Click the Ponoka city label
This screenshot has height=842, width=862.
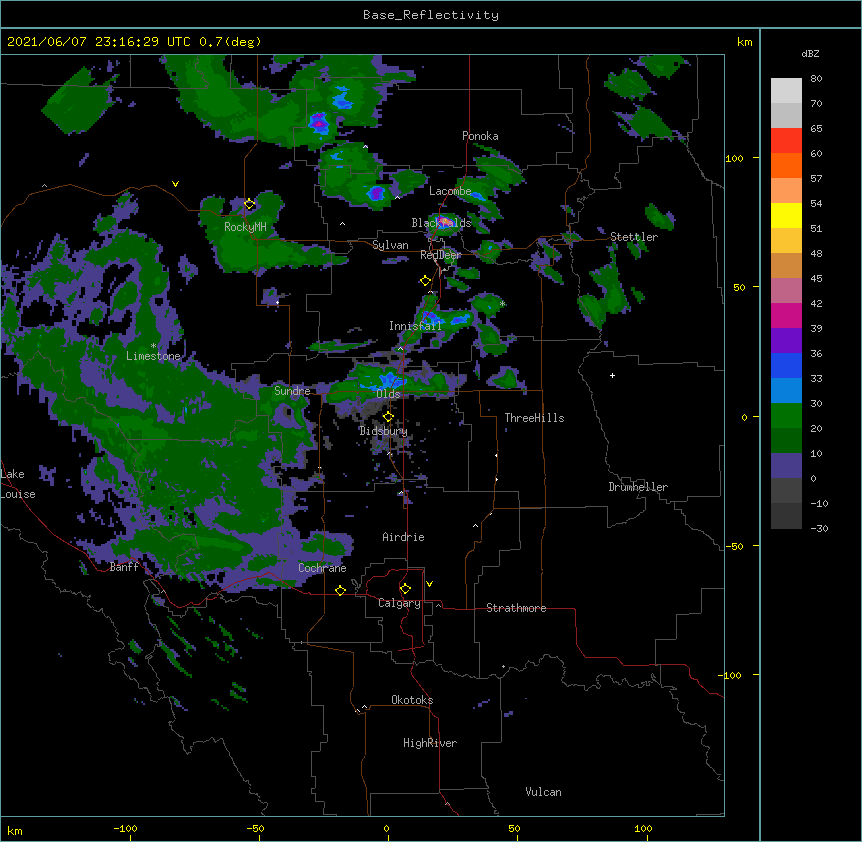(480, 136)
